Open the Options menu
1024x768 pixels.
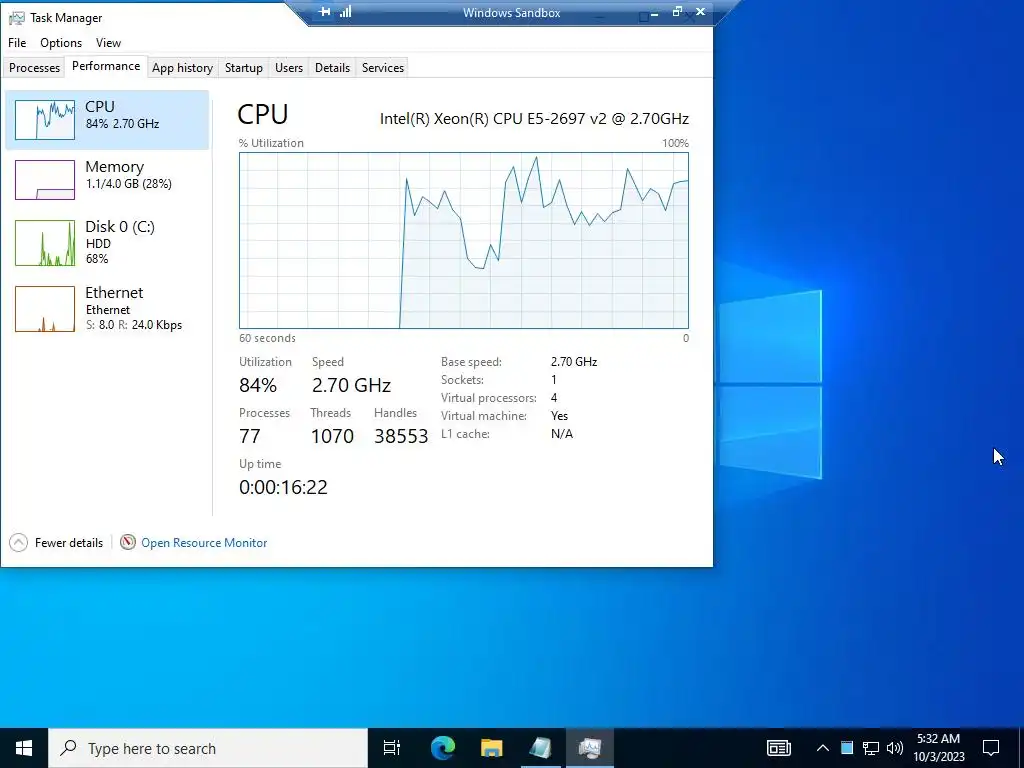pos(61,42)
